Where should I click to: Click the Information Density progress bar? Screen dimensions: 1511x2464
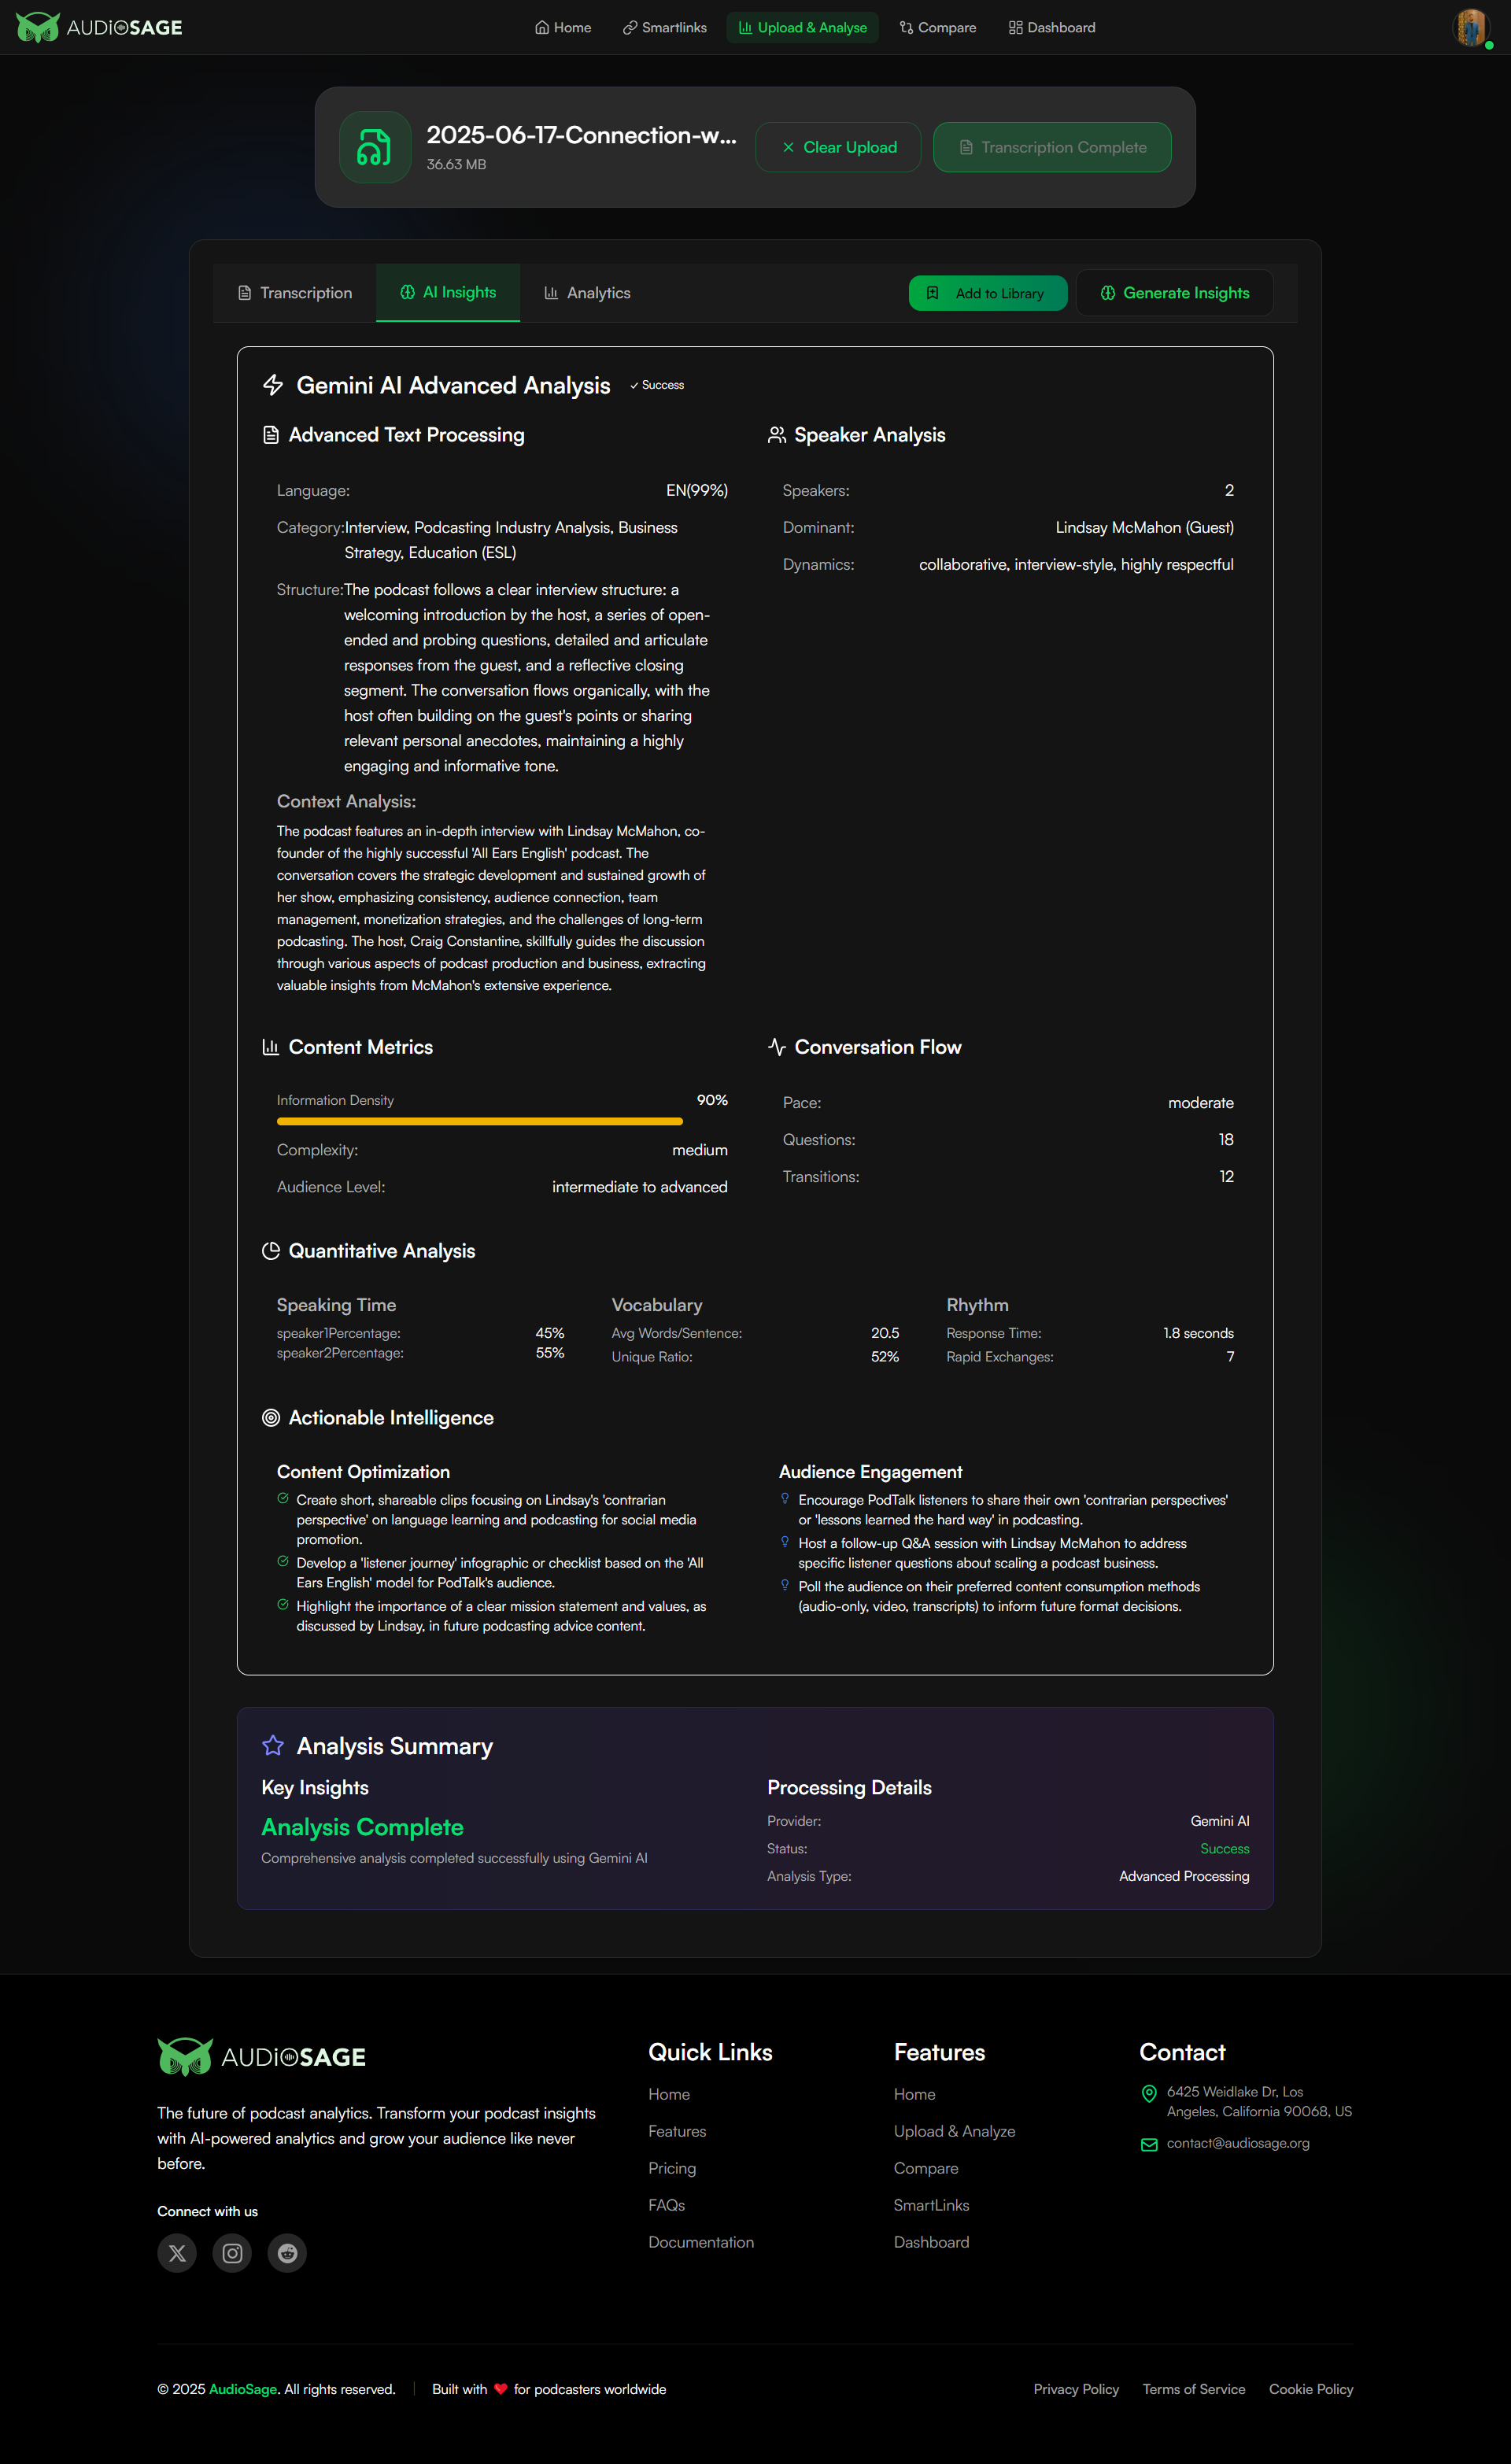480,1122
